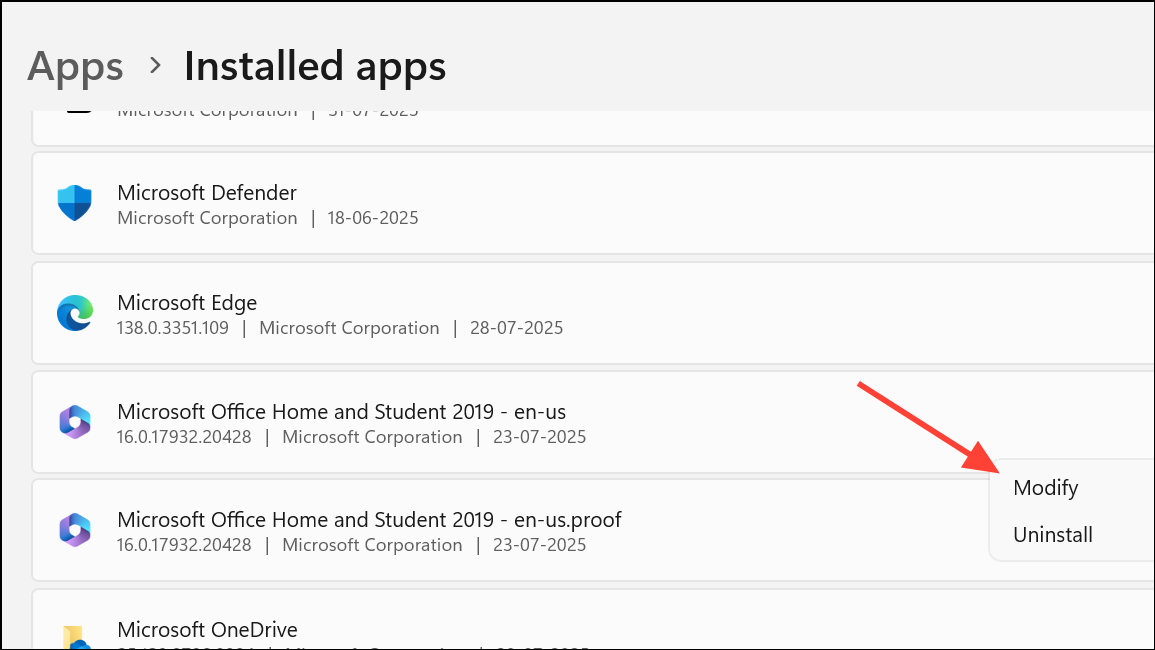Click the Microsoft Edge app icon

[75, 314]
